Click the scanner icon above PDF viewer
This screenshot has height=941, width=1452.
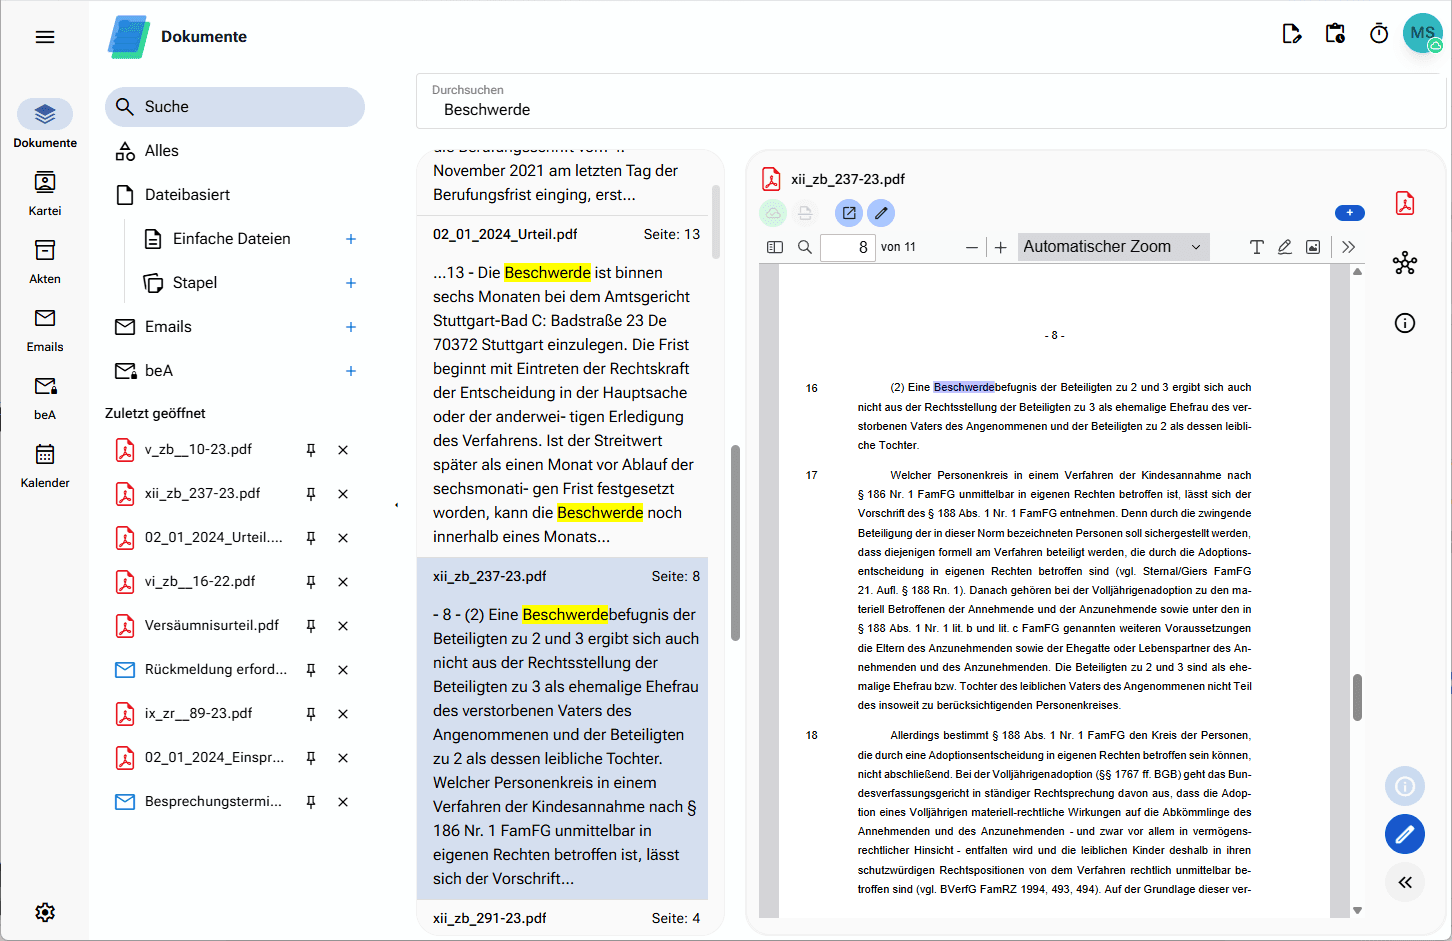click(805, 213)
